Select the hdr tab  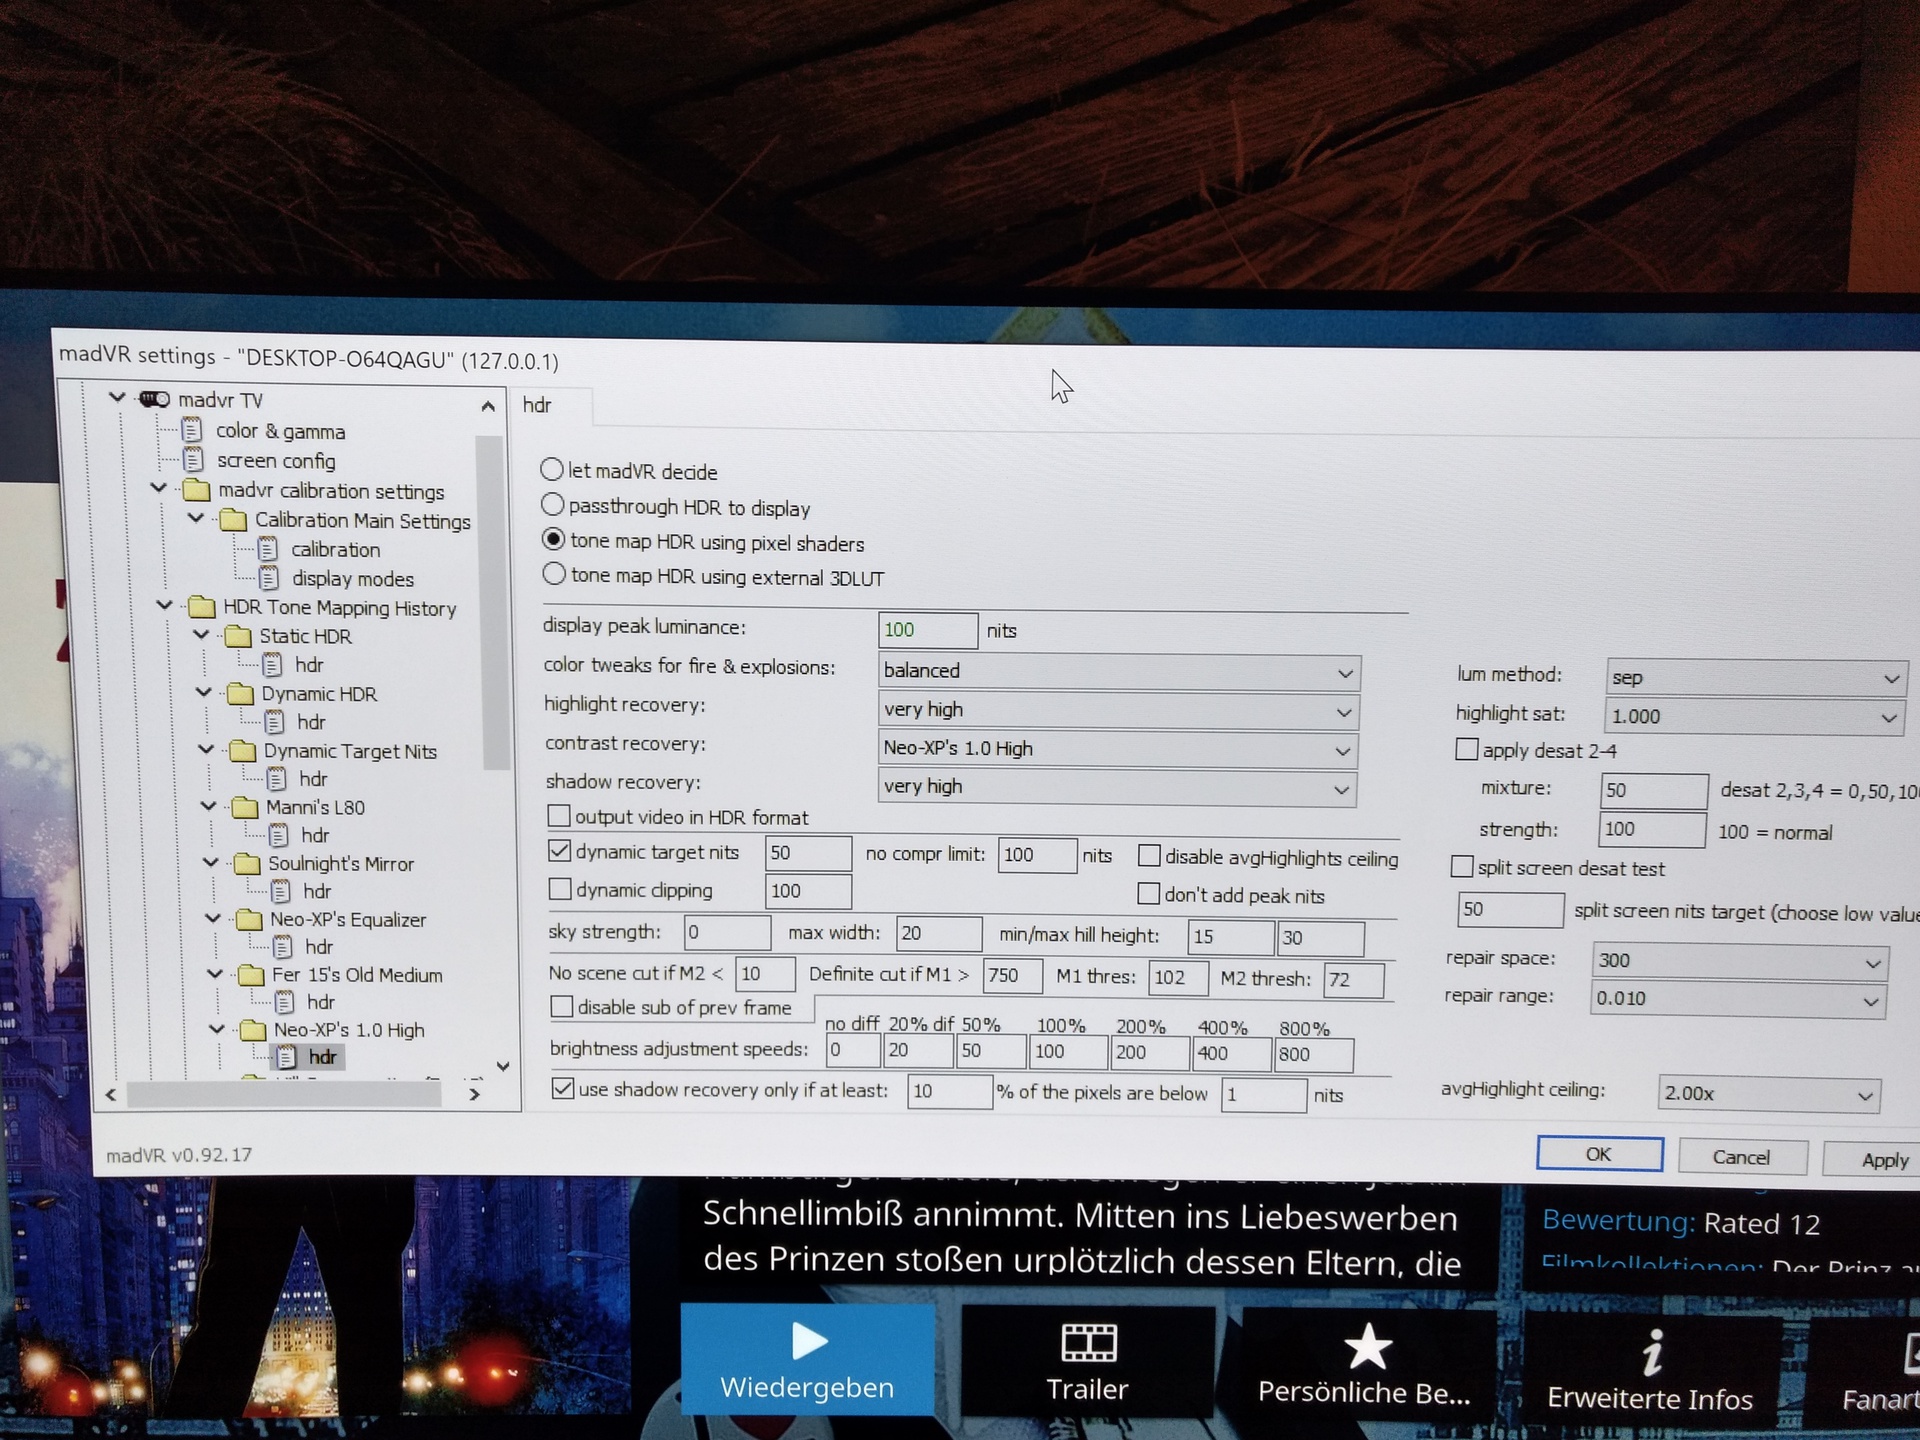[x=538, y=405]
